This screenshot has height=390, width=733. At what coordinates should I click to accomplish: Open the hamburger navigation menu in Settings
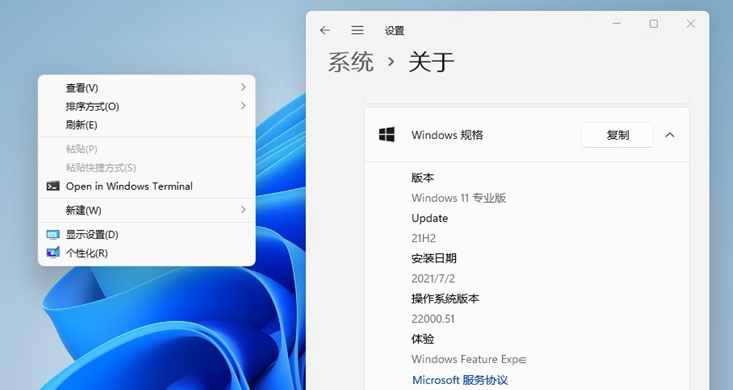pyautogui.click(x=357, y=30)
